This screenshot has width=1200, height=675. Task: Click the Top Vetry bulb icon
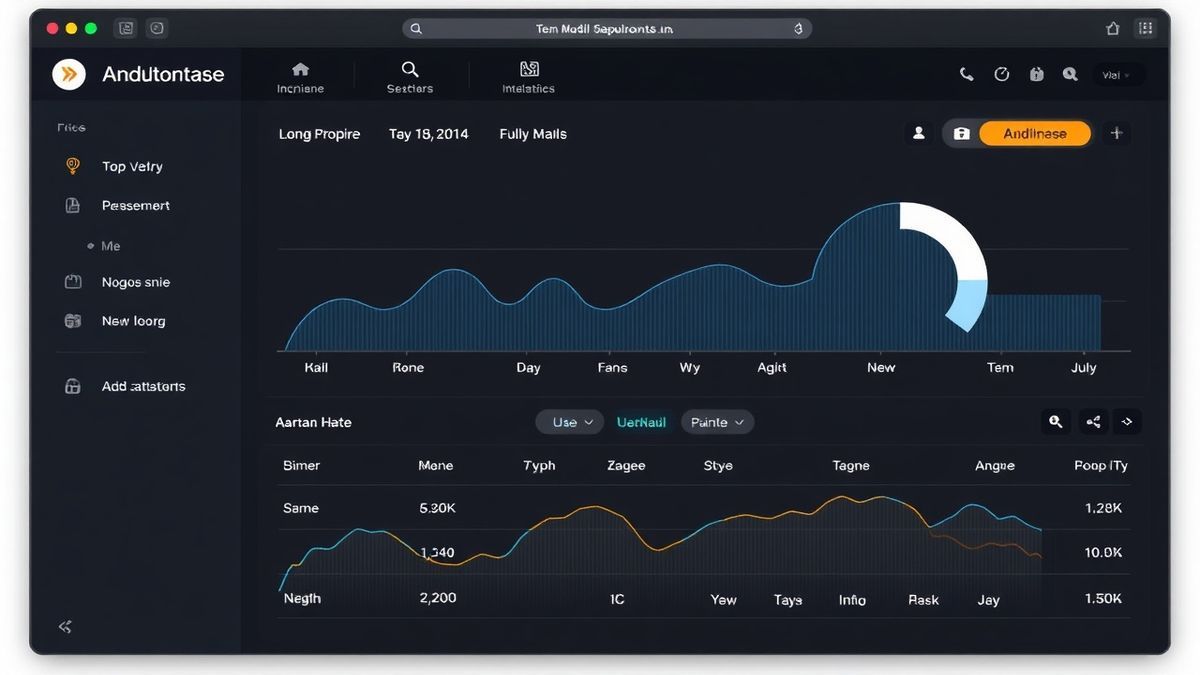[72, 166]
